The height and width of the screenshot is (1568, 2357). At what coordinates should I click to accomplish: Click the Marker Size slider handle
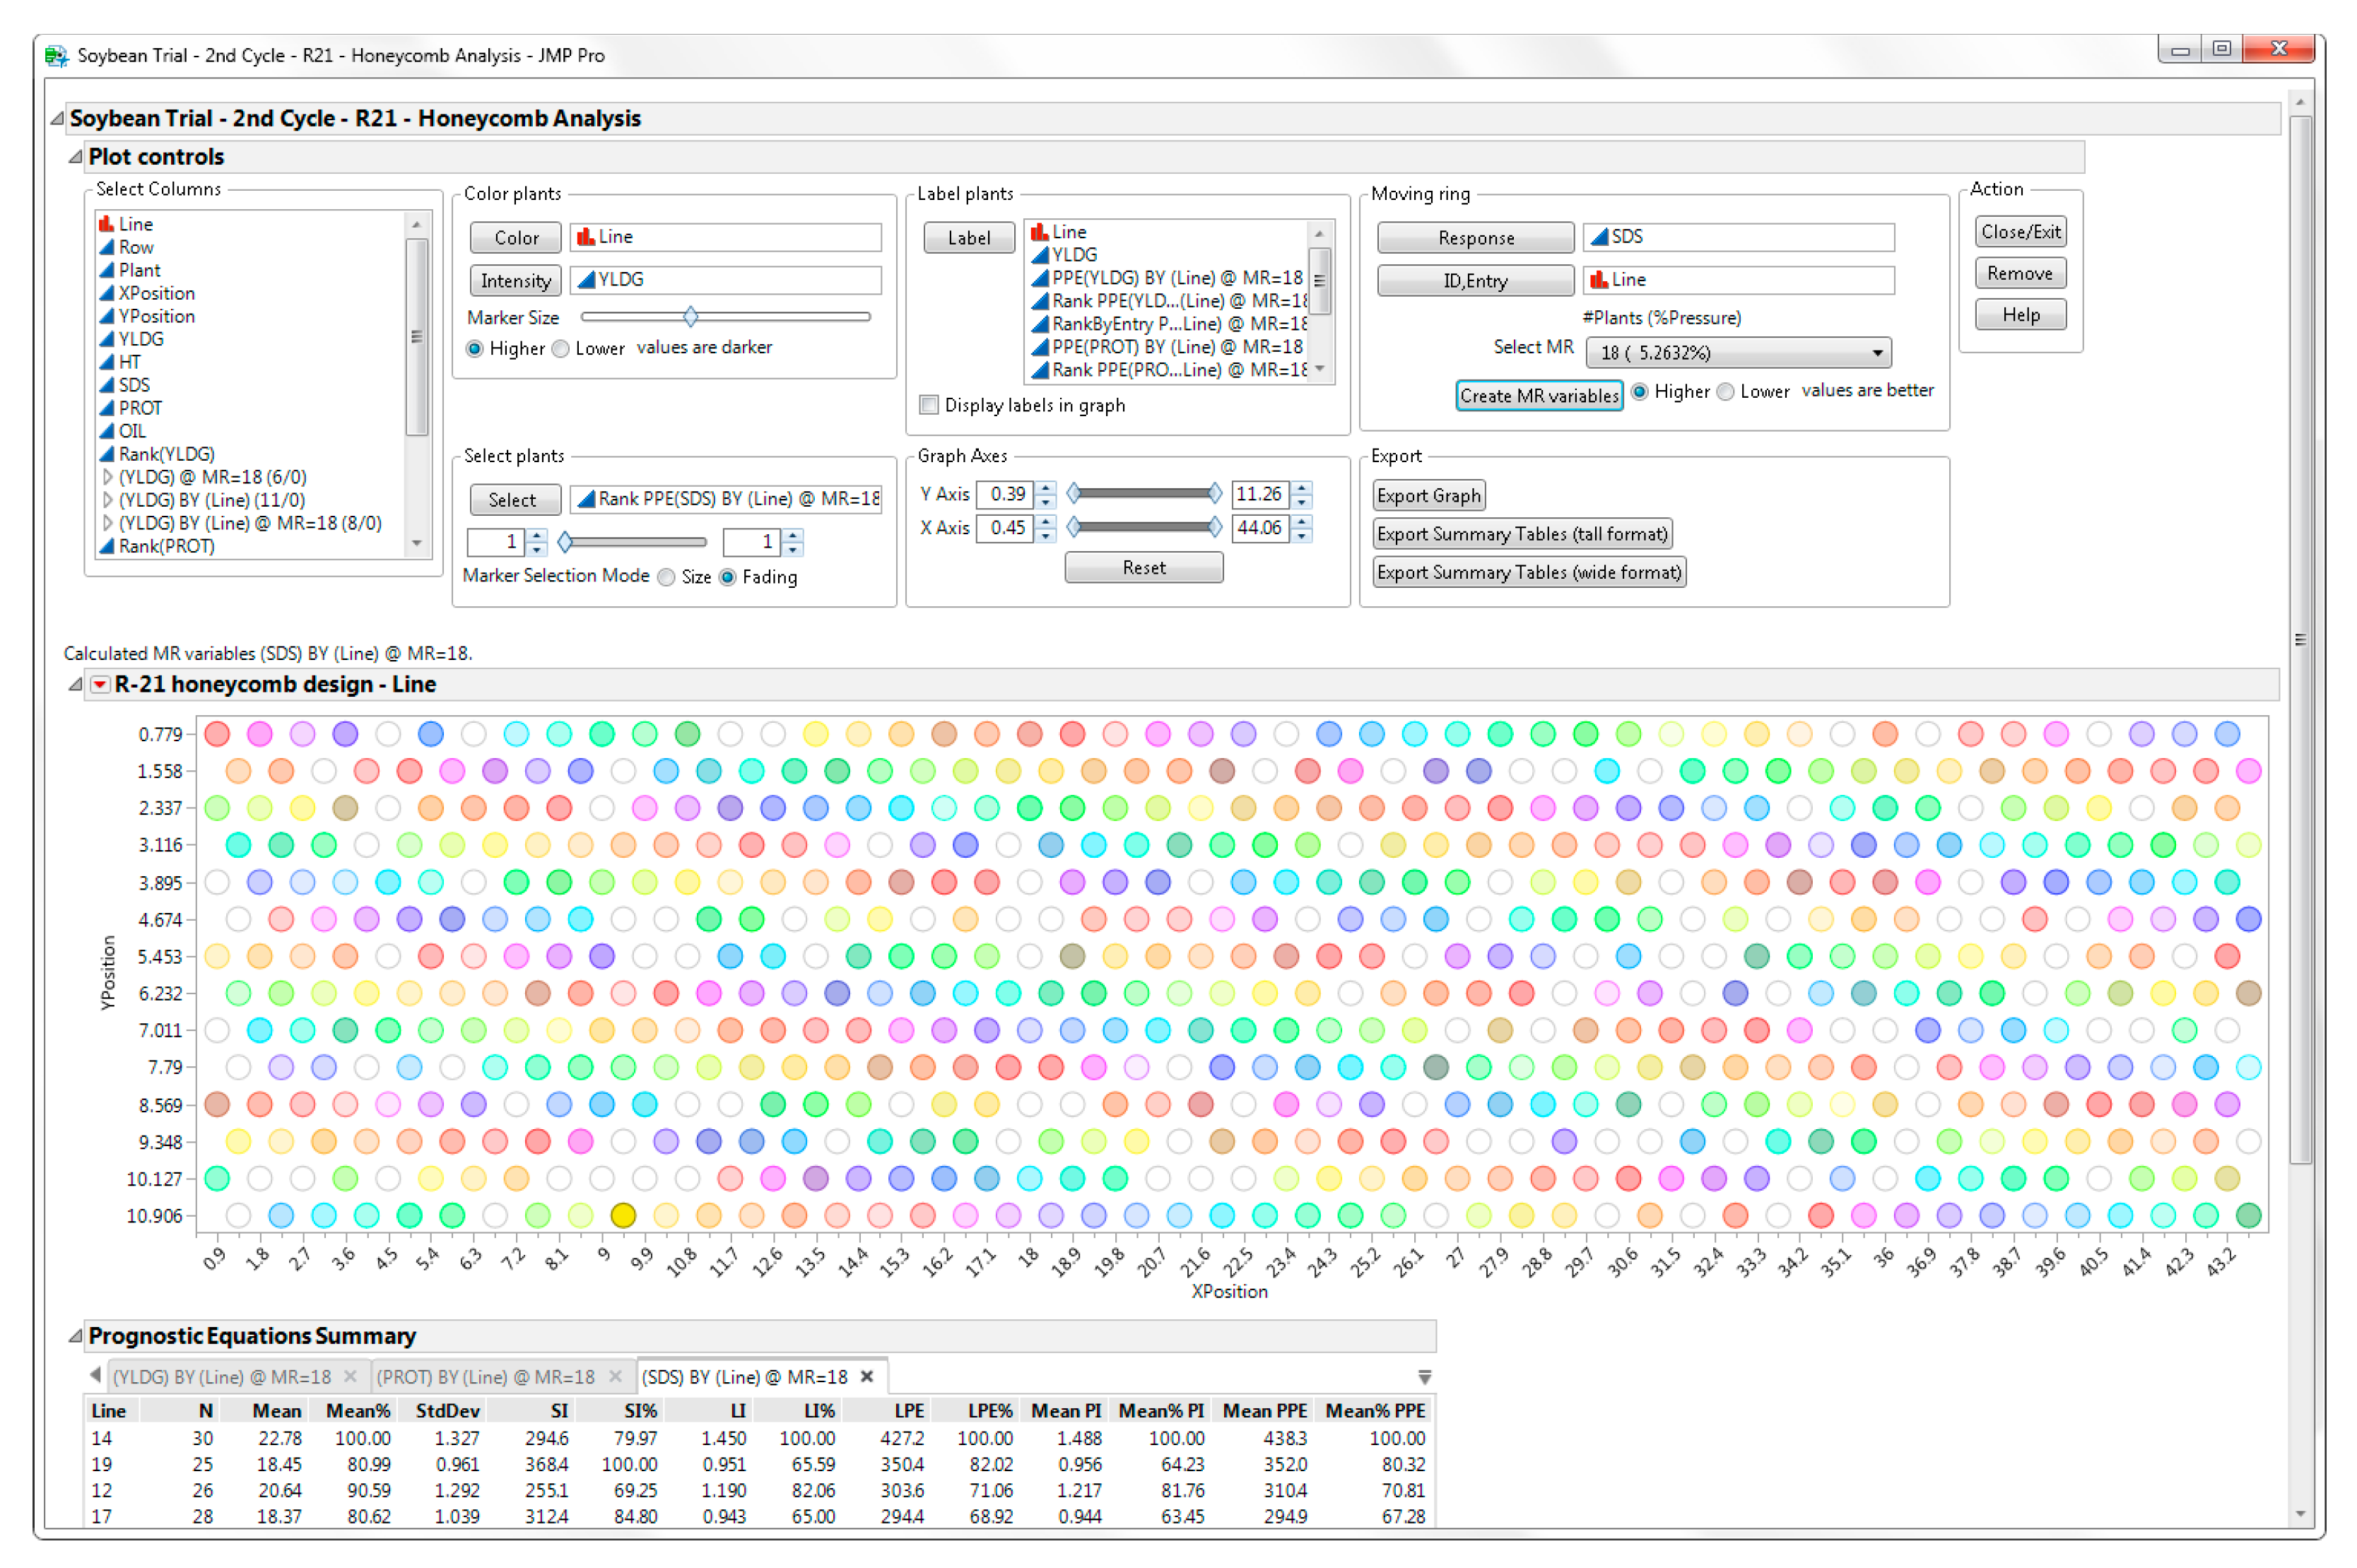[691, 317]
